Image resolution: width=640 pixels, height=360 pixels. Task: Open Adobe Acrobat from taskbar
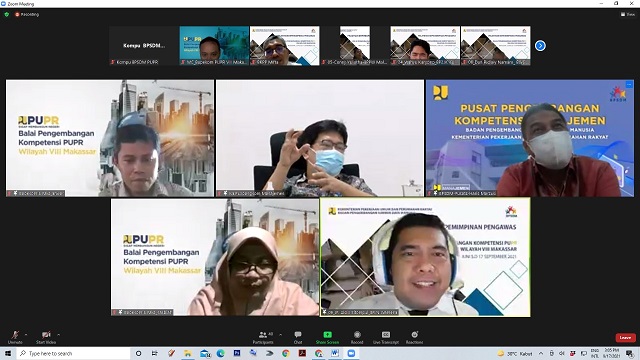point(302,353)
